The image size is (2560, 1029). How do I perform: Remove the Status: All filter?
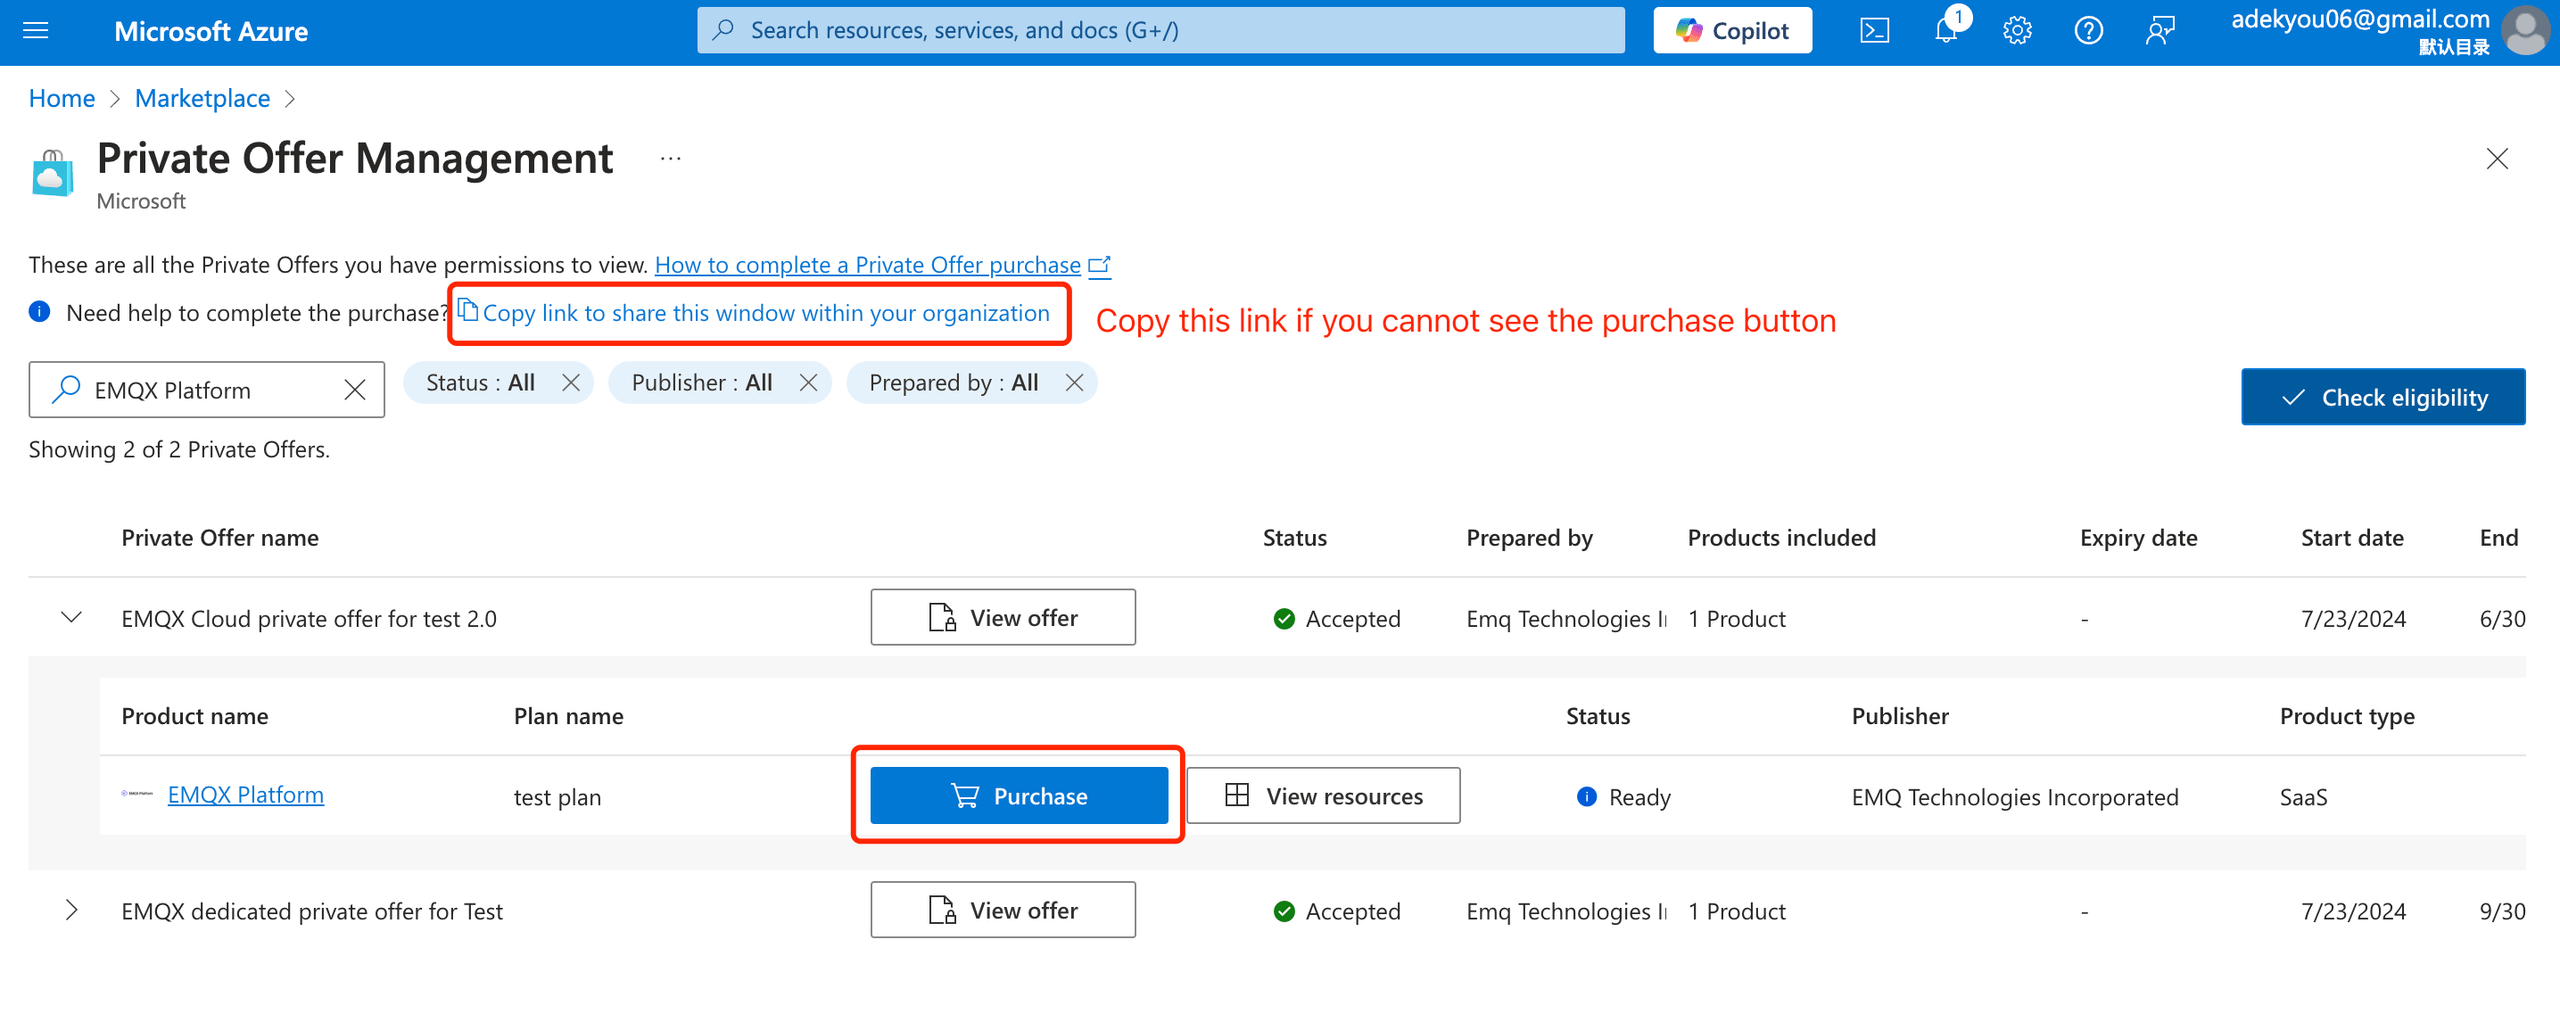tap(572, 382)
